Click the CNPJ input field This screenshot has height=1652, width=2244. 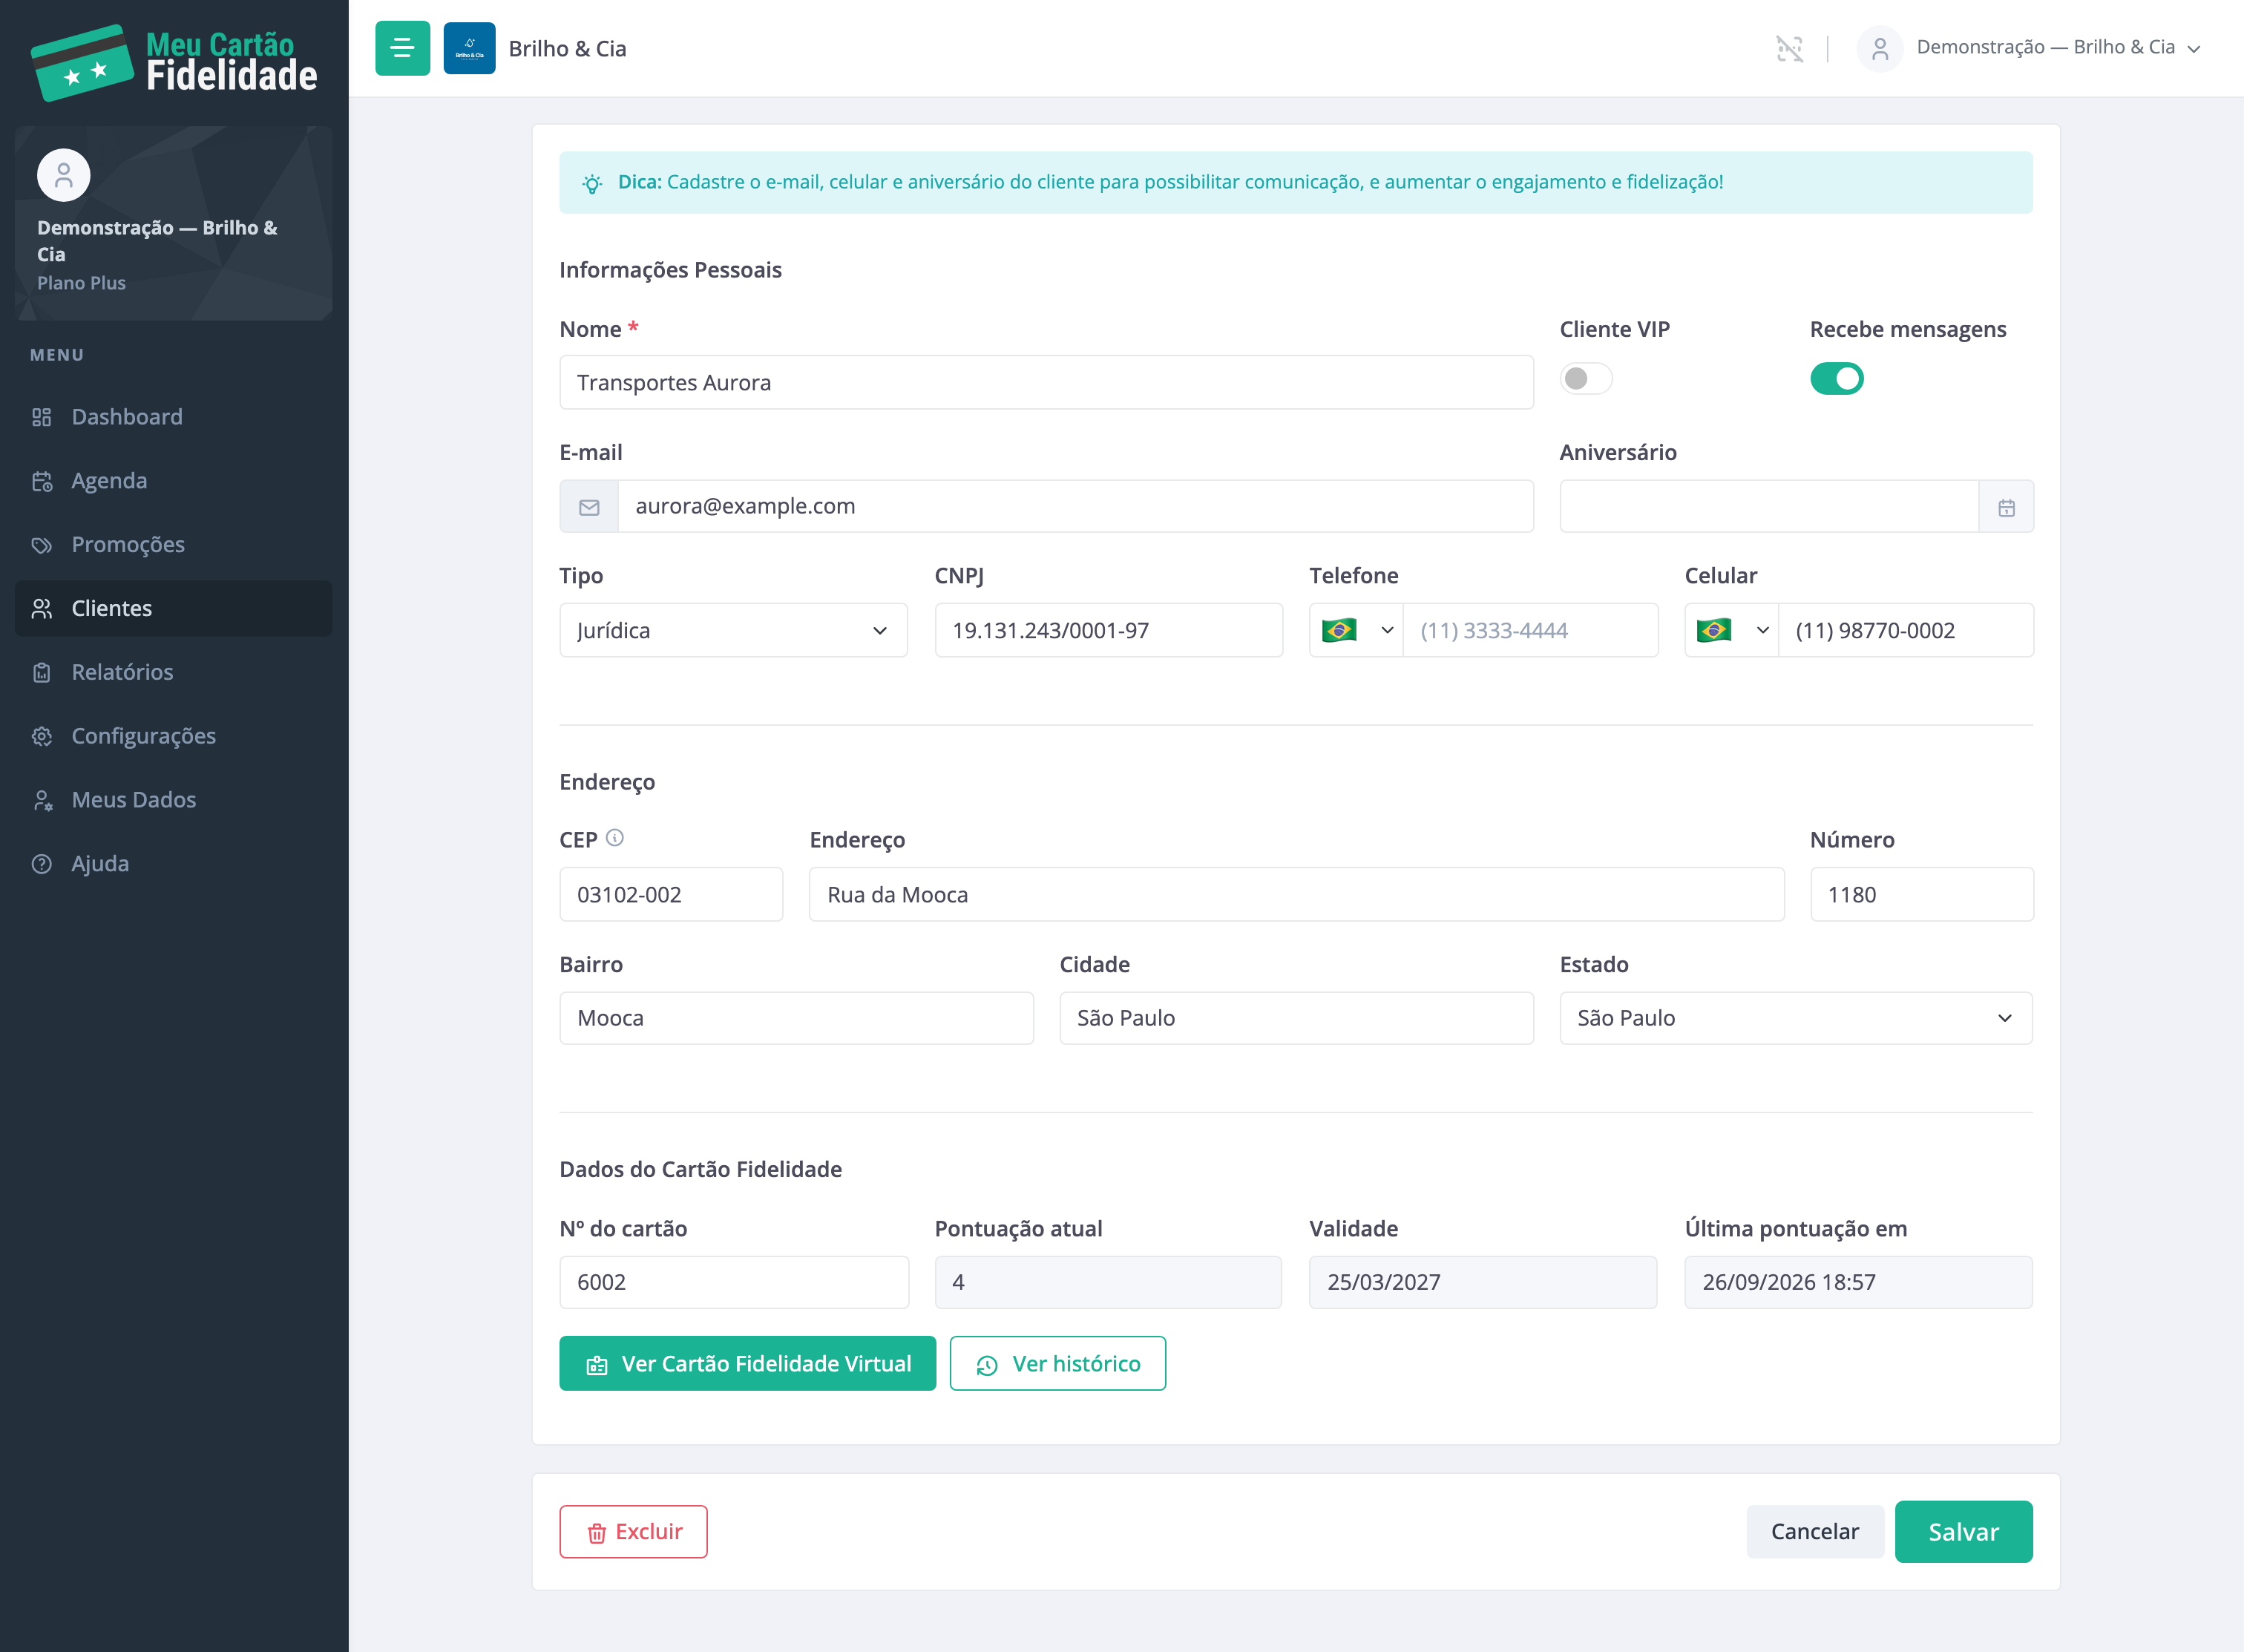coord(1109,630)
